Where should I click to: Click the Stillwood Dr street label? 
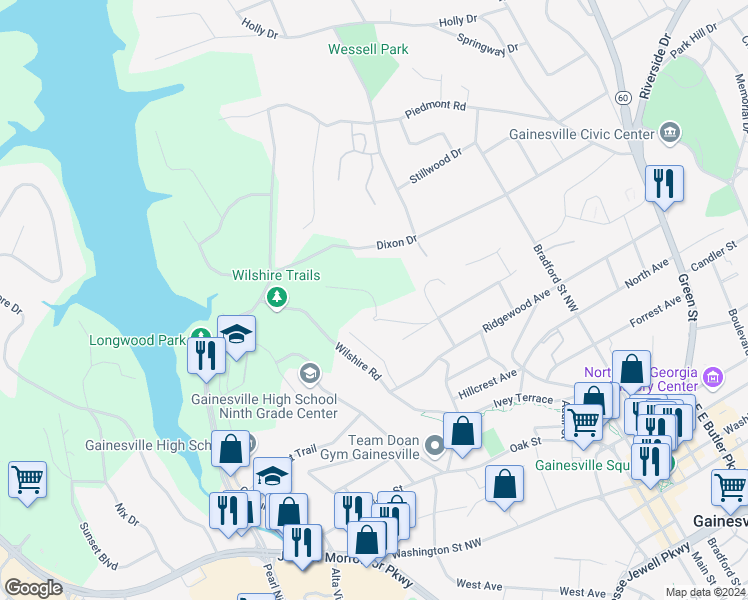tap(436, 166)
